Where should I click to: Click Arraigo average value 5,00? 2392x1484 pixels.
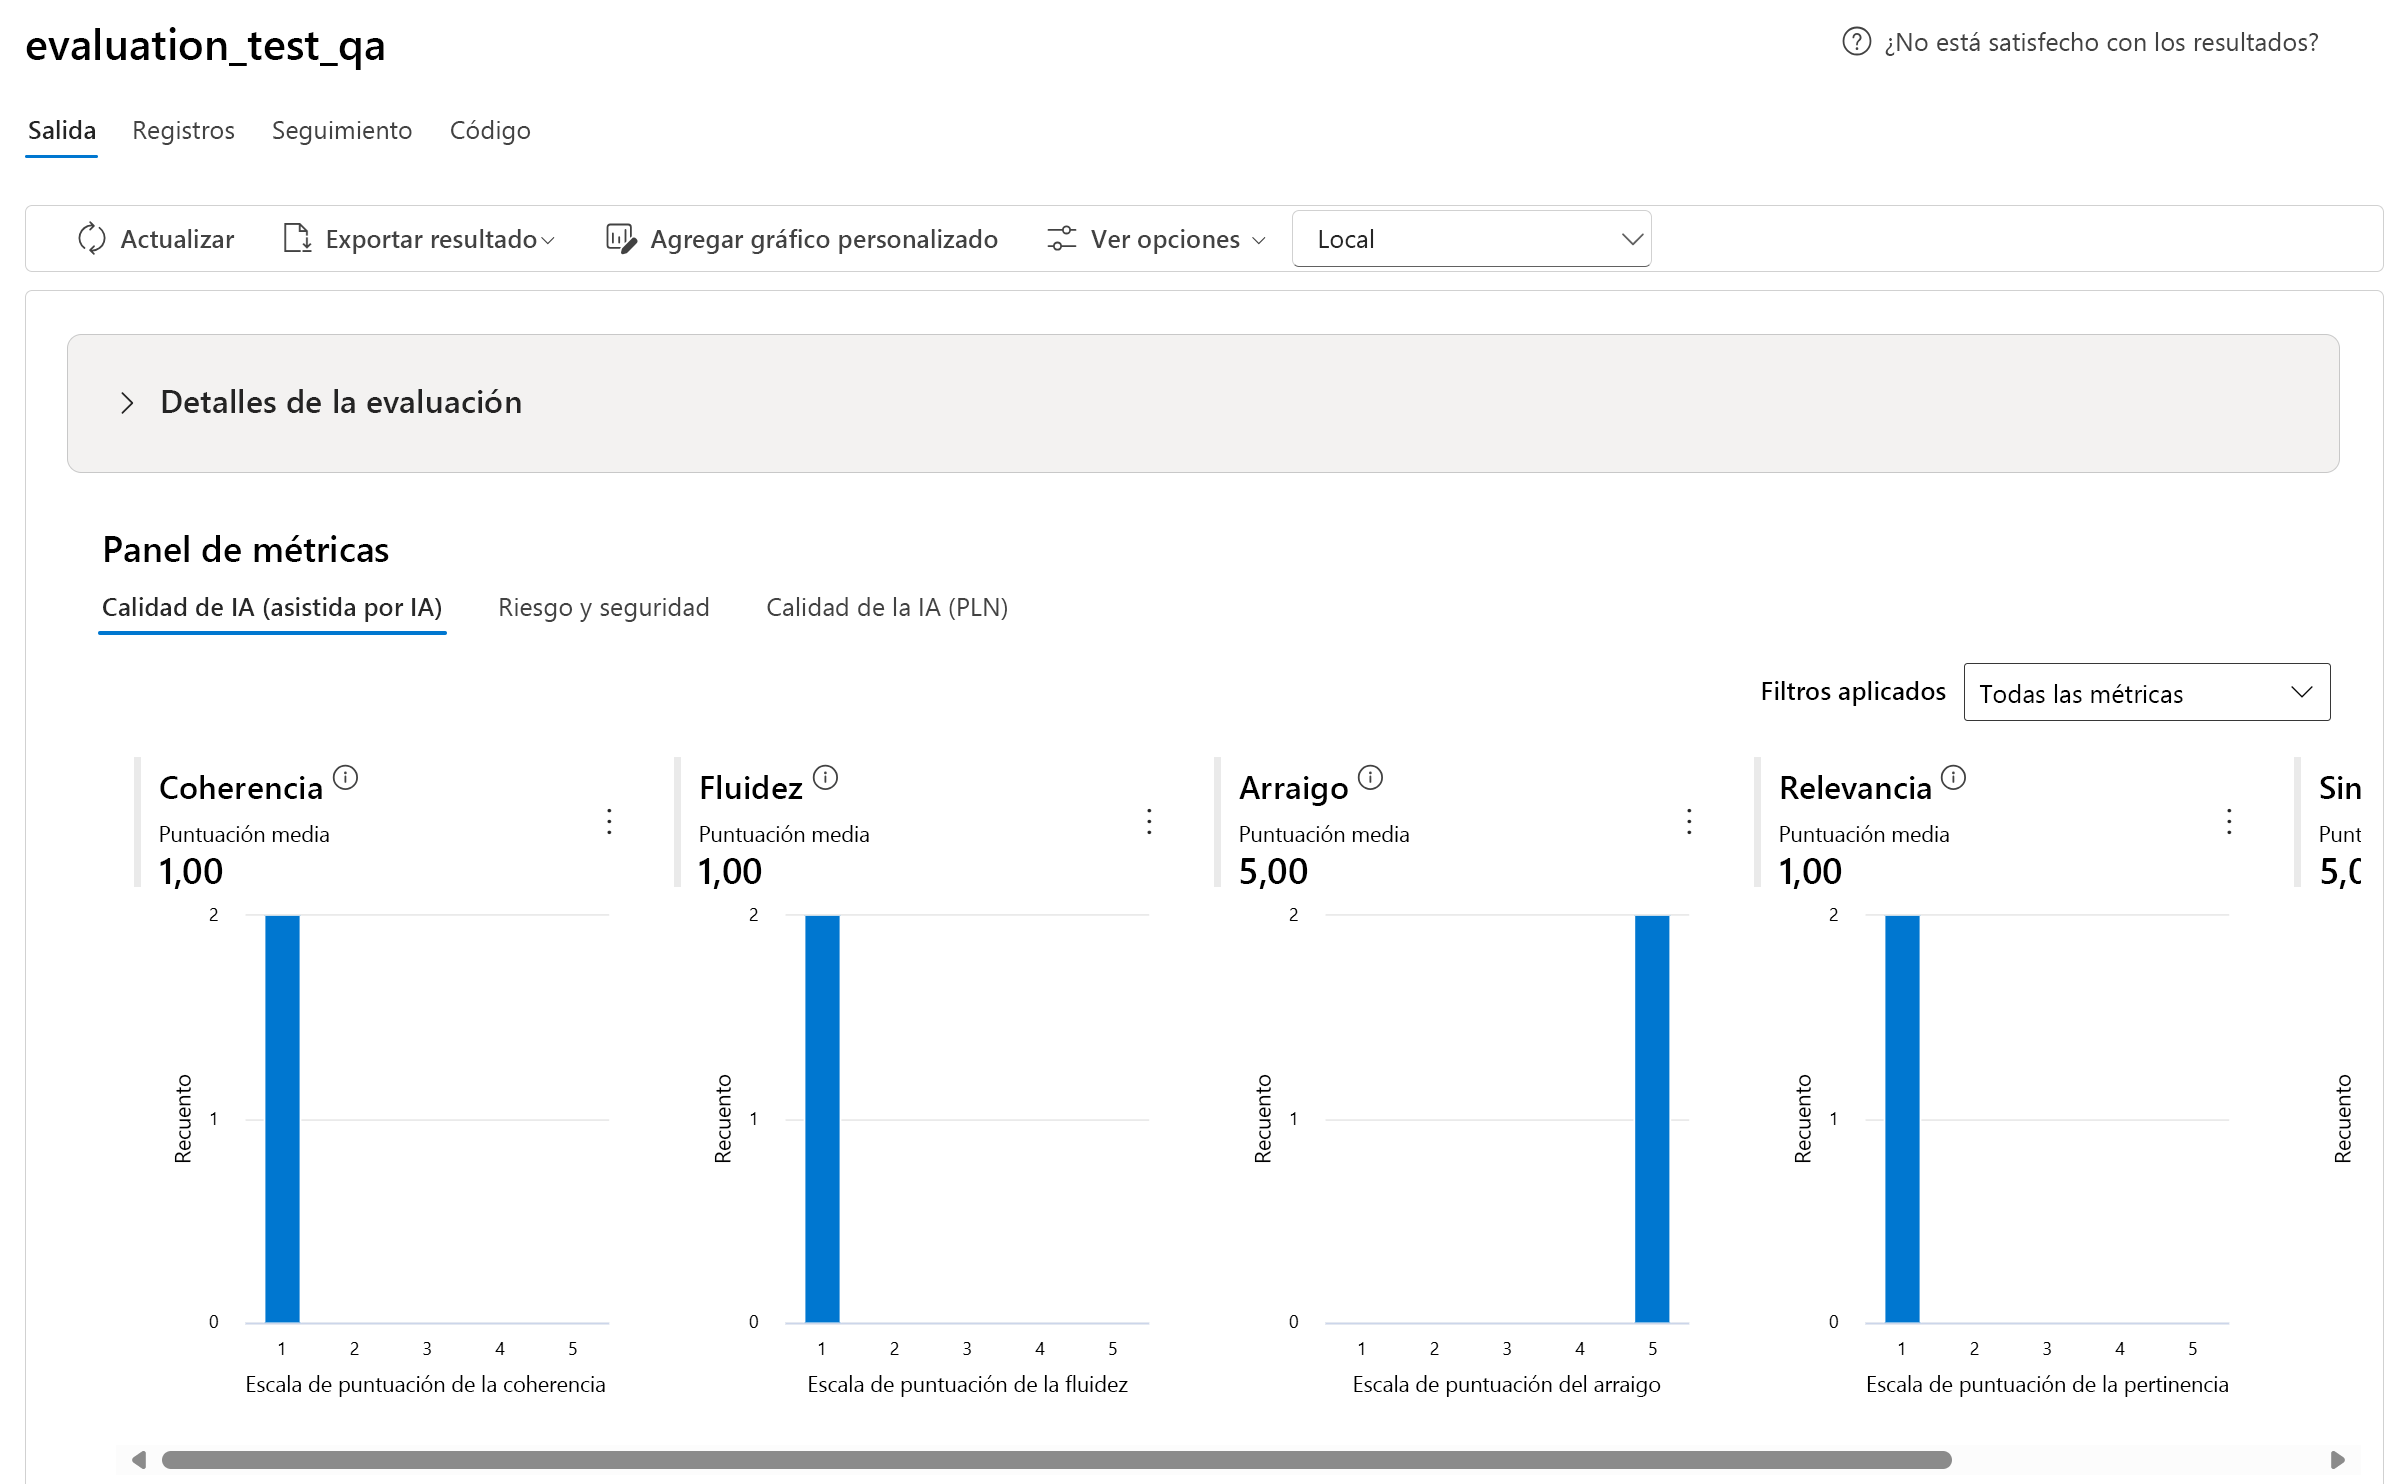tap(1273, 872)
